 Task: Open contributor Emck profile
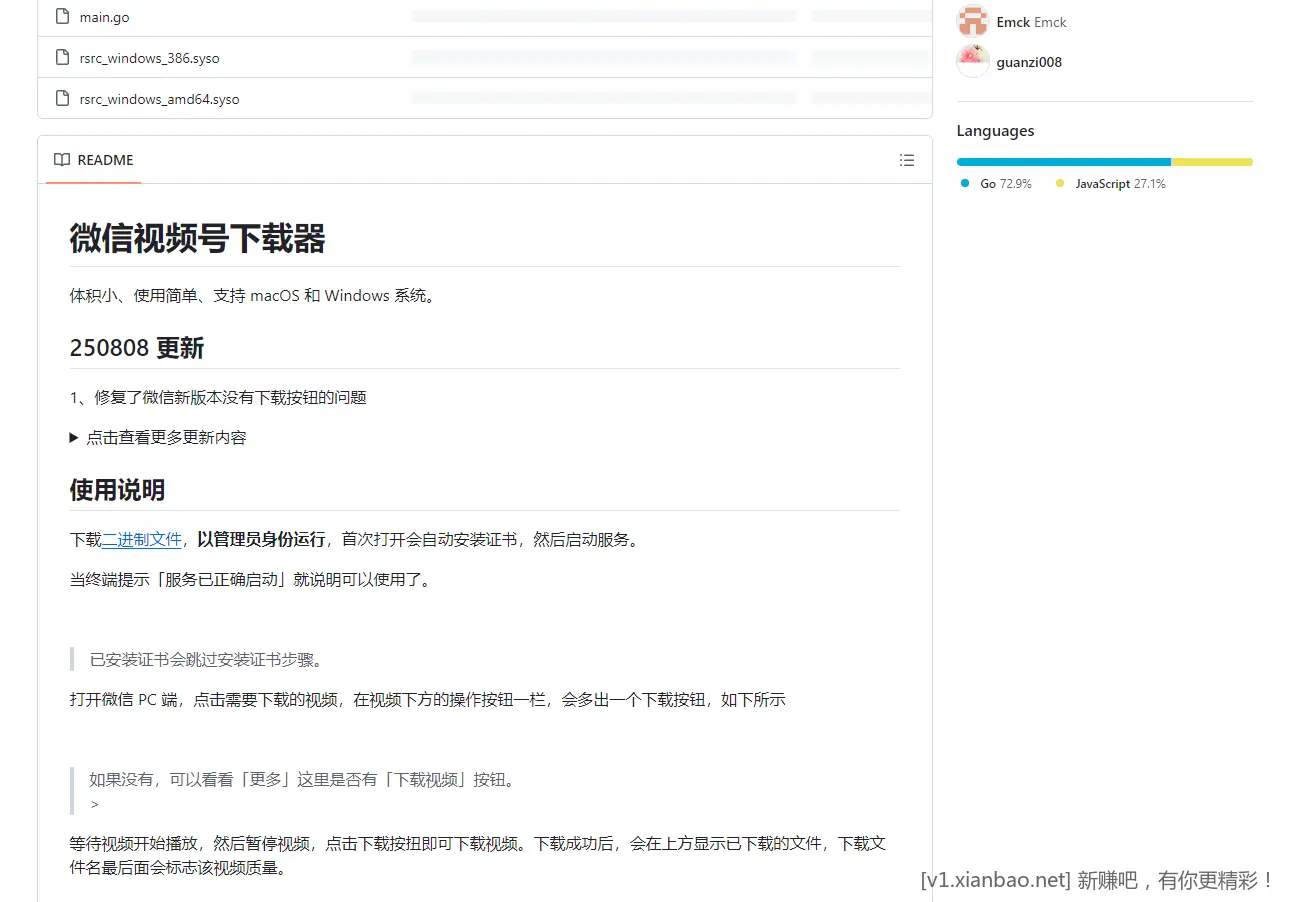tap(1031, 22)
